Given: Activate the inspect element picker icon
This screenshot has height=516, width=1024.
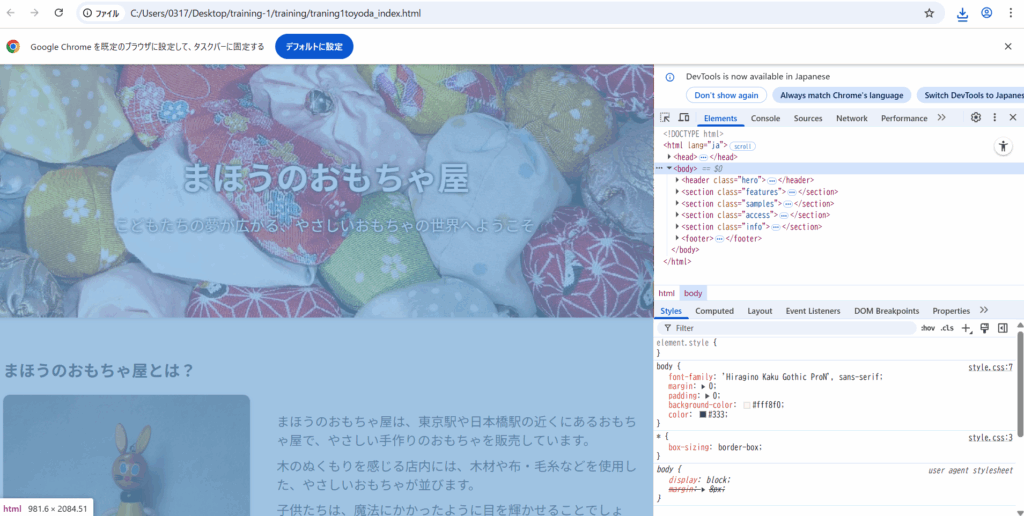Looking at the screenshot, I should click(x=666, y=118).
